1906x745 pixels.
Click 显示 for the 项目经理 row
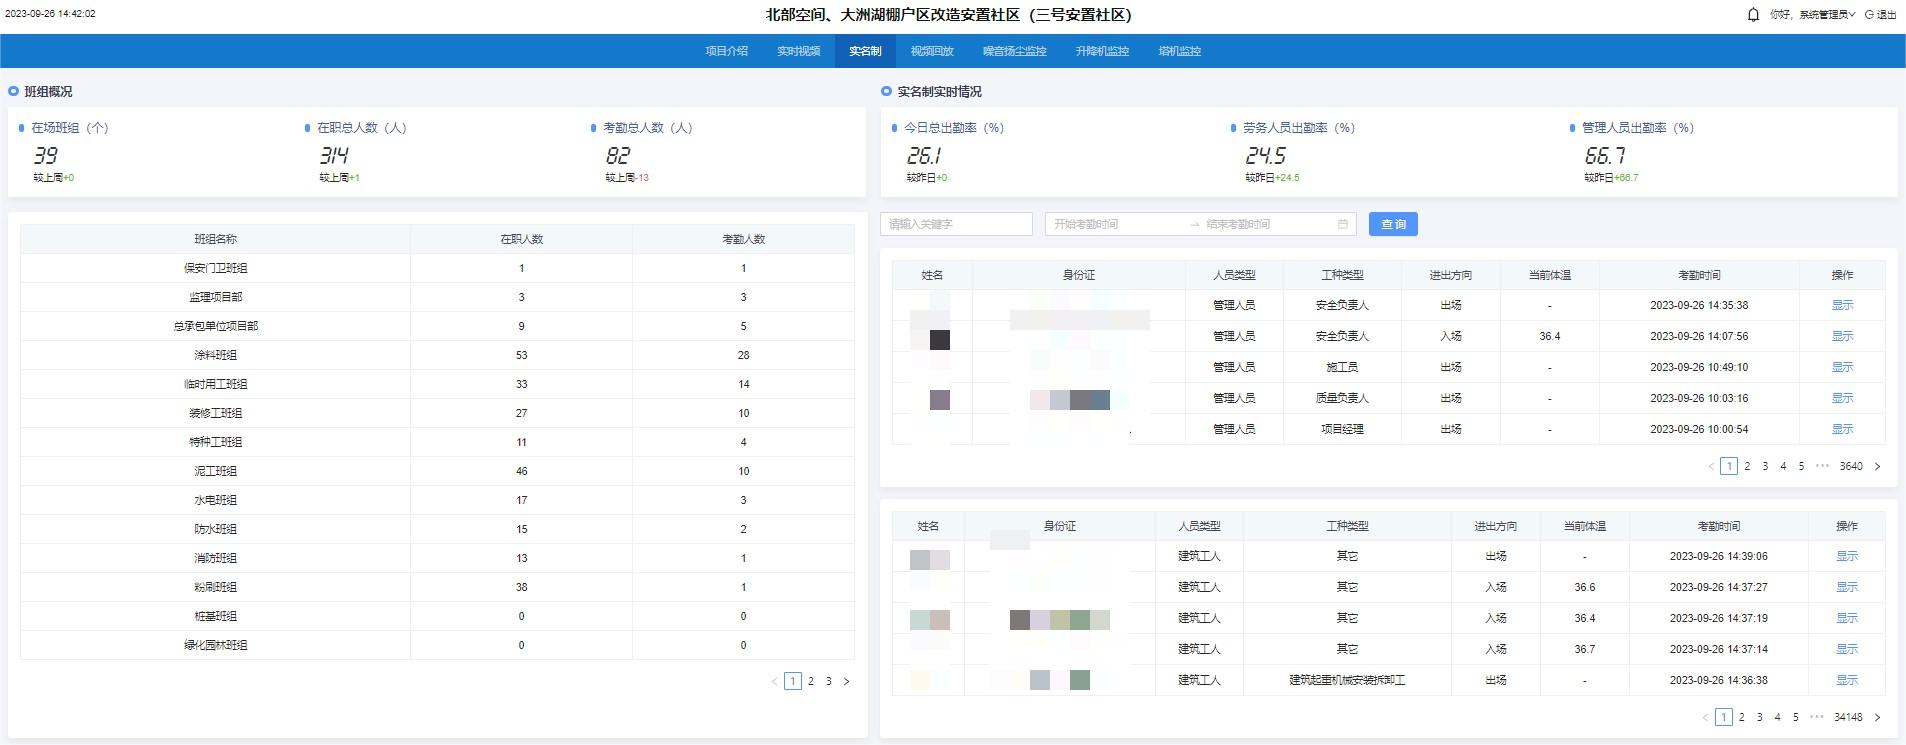pyautogui.click(x=1842, y=429)
